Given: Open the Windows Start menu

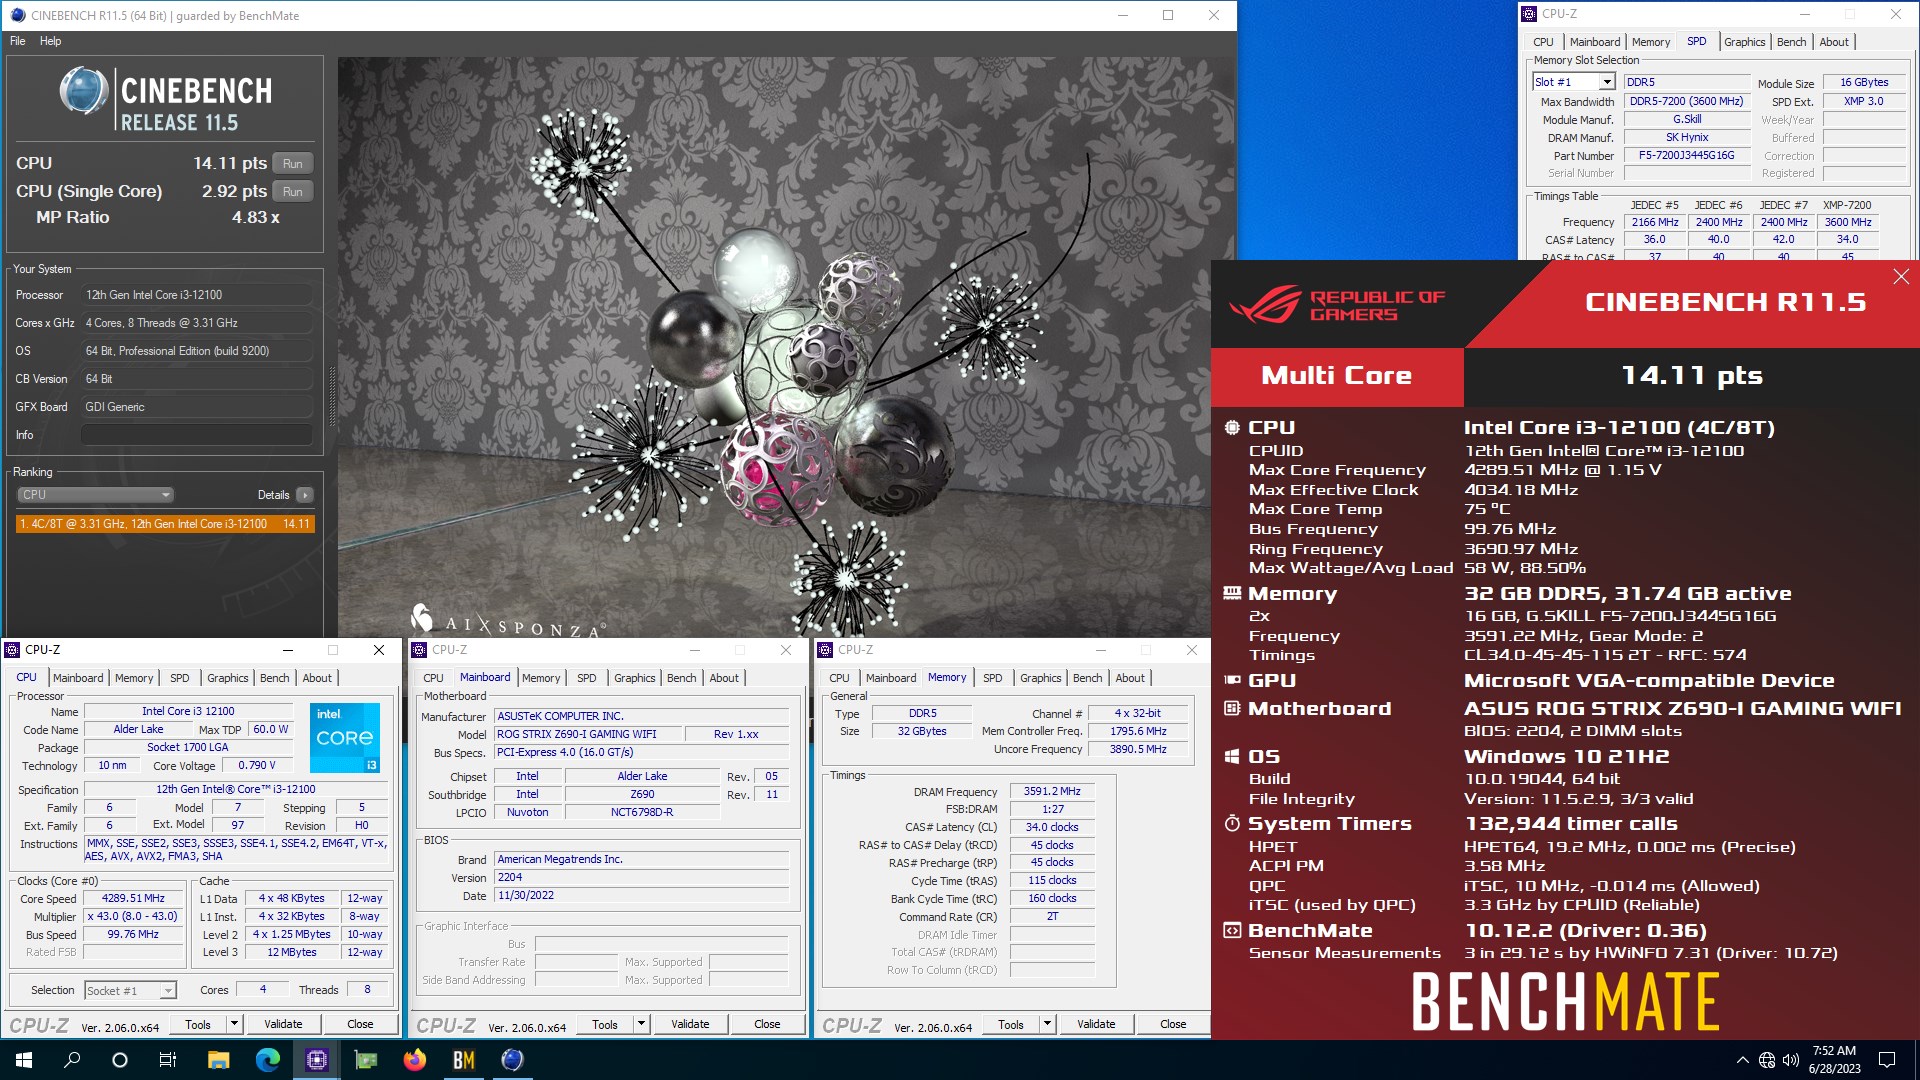Looking at the screenshot, I should tap(24, 1060).
